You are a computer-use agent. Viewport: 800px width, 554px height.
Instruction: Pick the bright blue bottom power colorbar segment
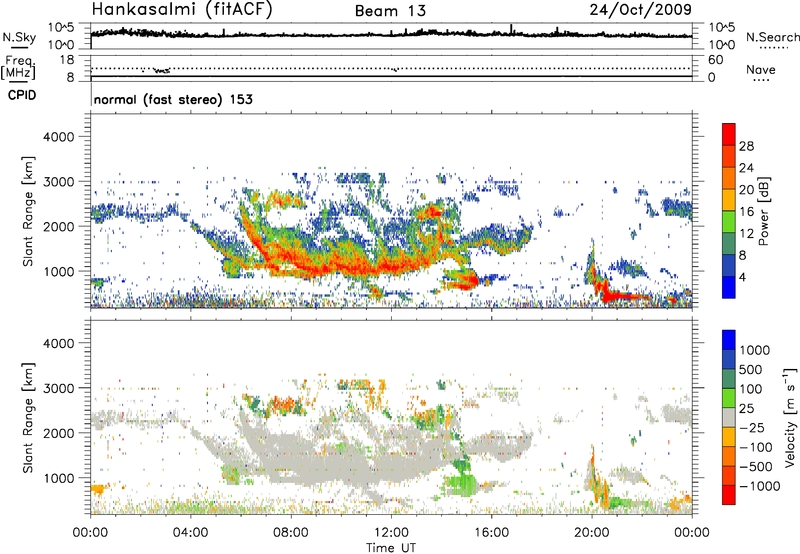729,288
